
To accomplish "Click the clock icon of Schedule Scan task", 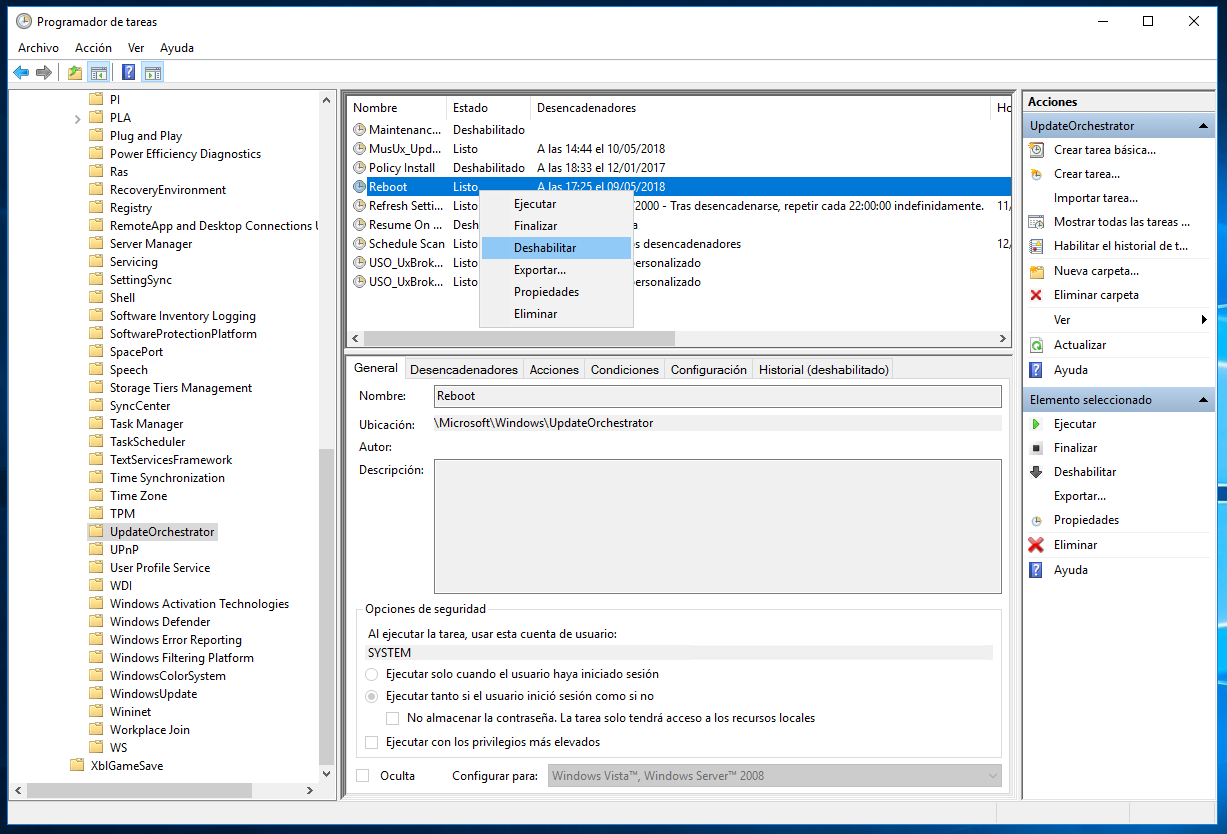I will (x=360, y=244).
